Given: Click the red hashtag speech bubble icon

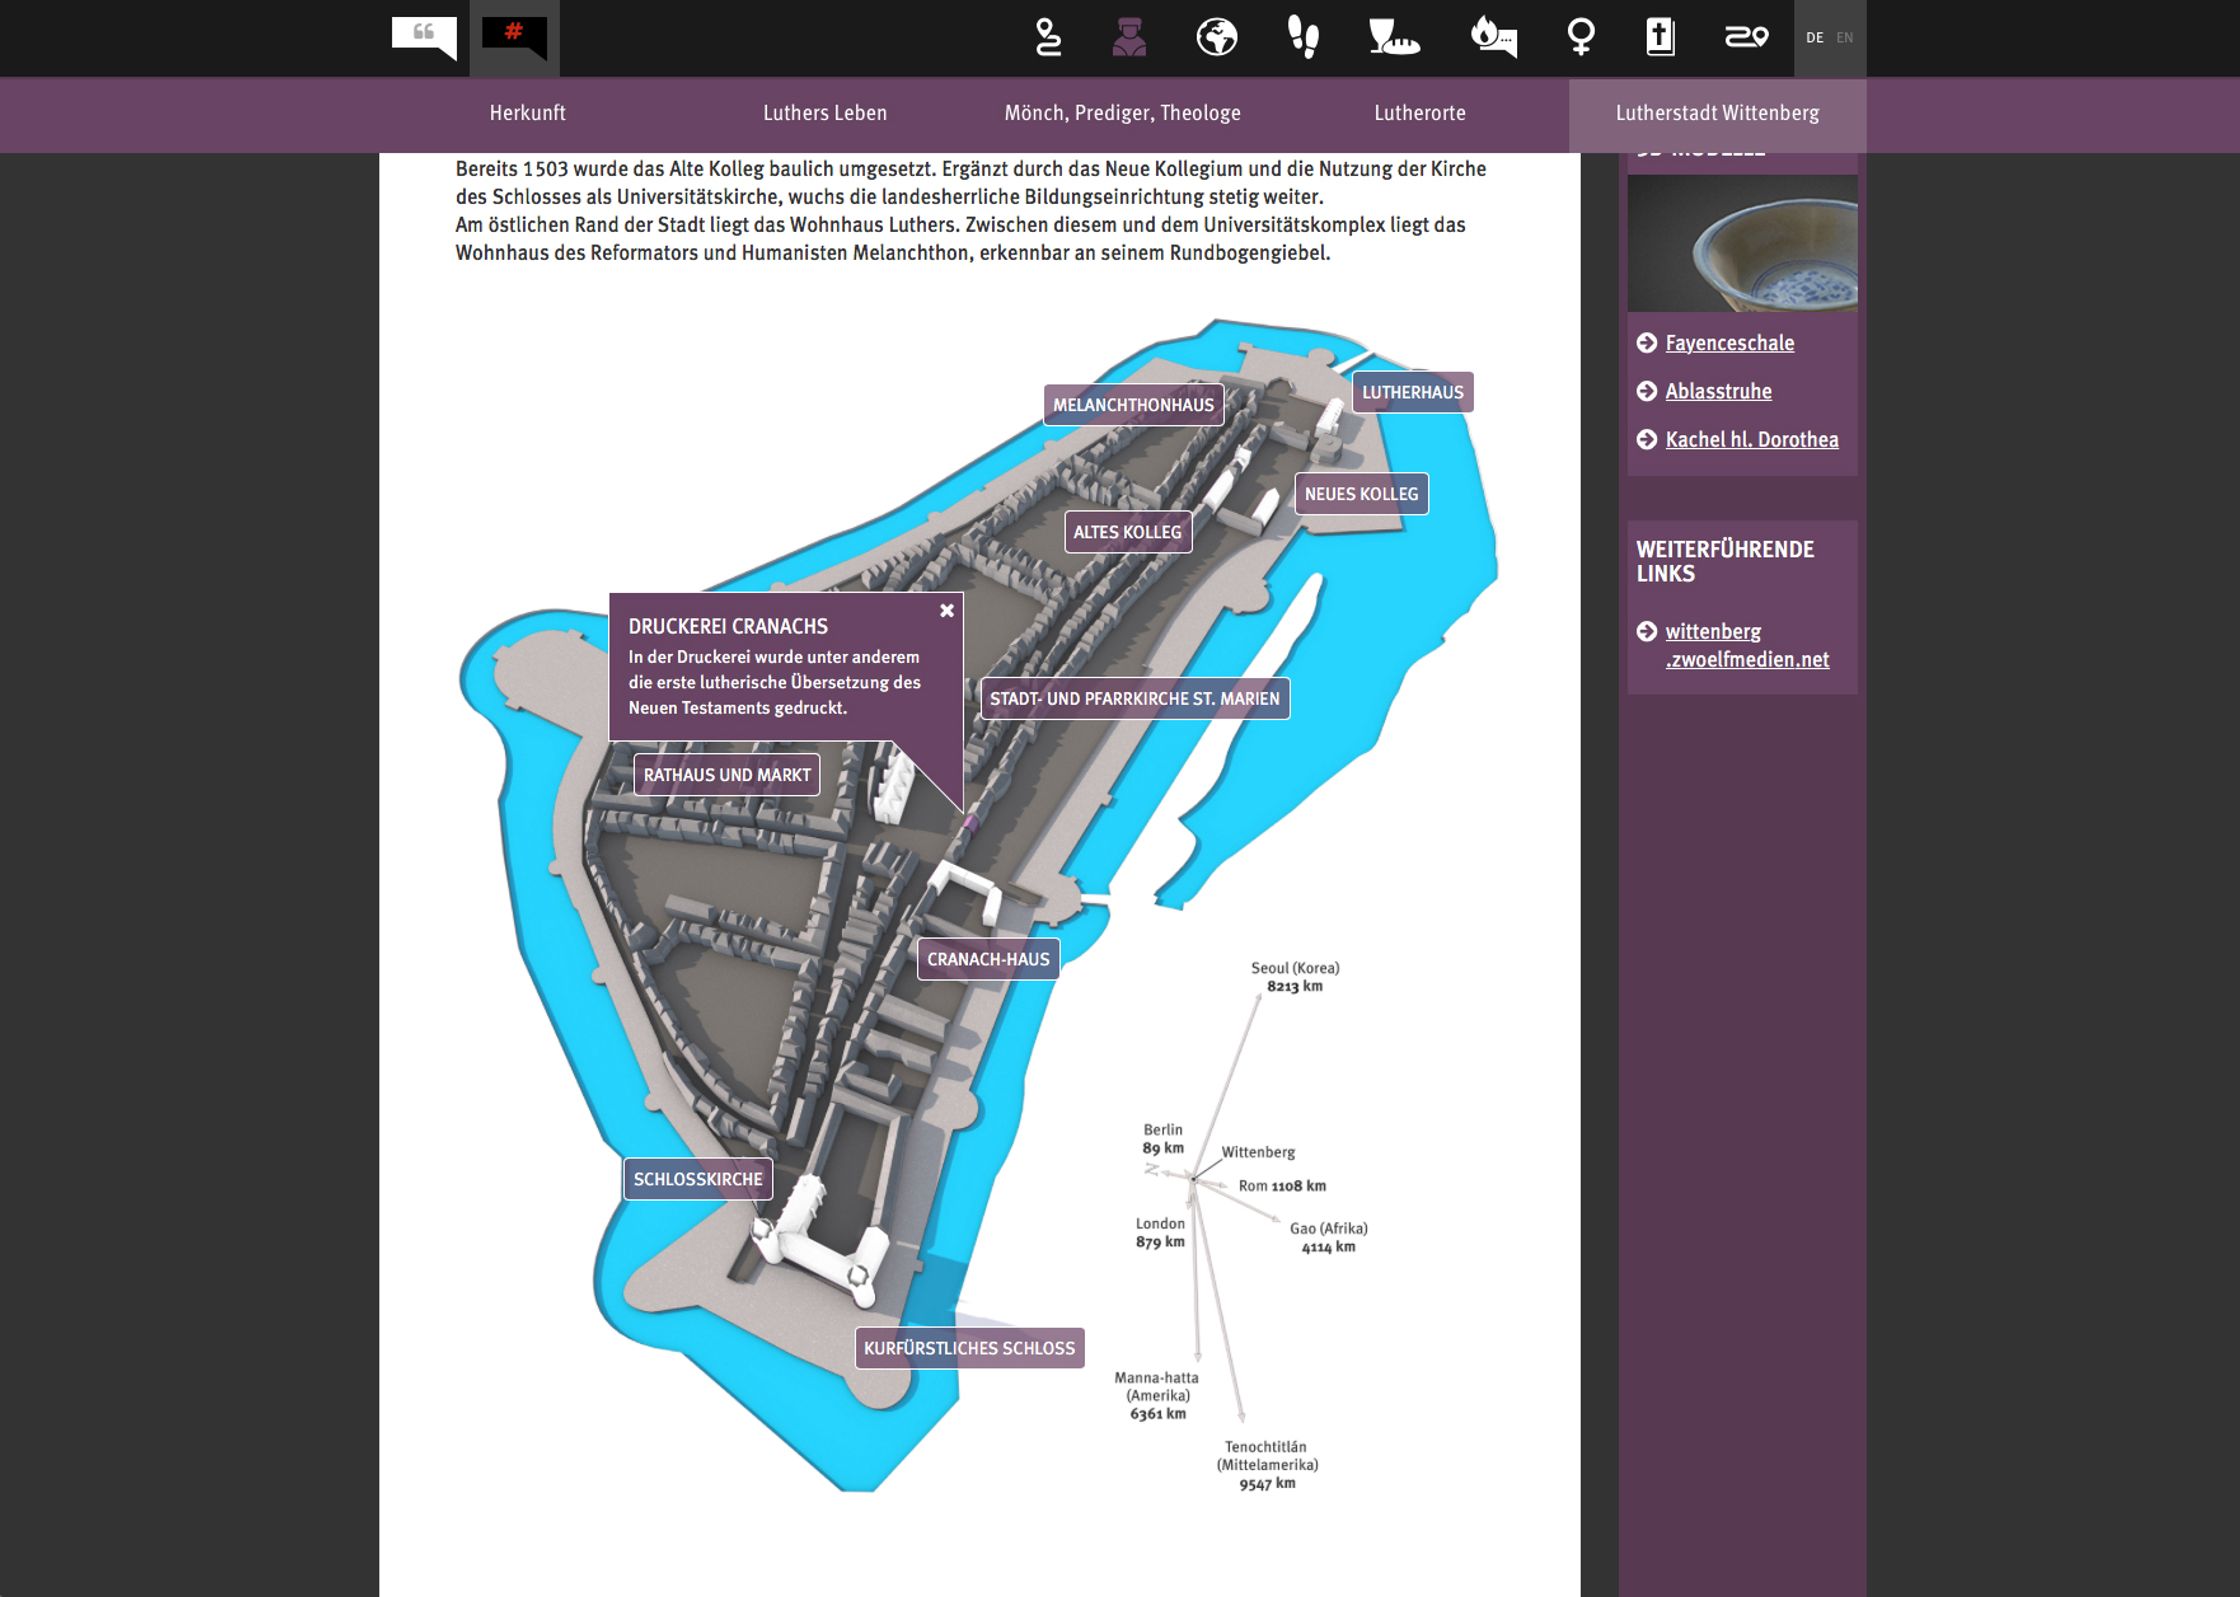Looking at the screenshot, I should pyautogui.click(x=514, y=37).
